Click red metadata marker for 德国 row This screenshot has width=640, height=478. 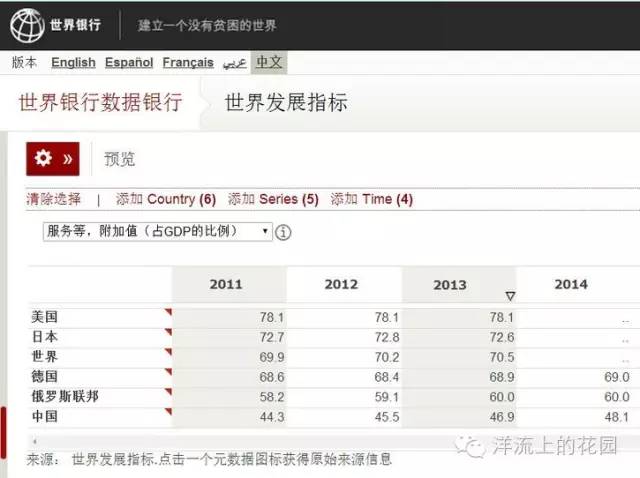click(168, 372)
